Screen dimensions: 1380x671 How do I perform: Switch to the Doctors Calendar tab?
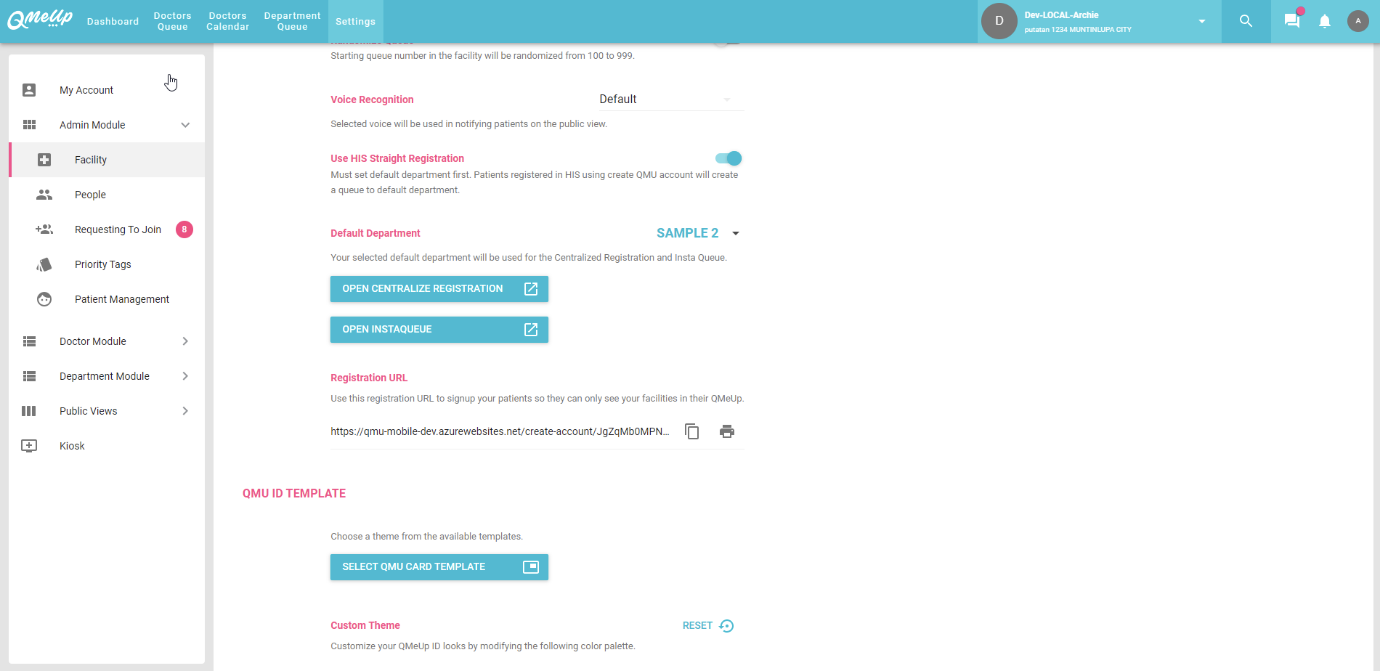(227, 21)
